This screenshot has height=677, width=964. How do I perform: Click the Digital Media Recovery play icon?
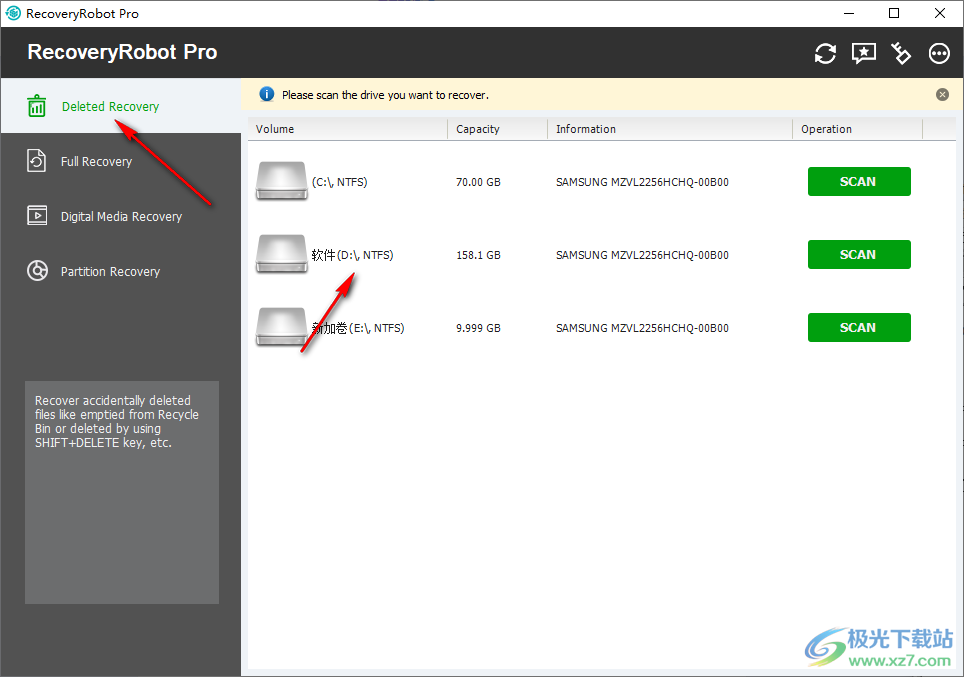(37, 216)
